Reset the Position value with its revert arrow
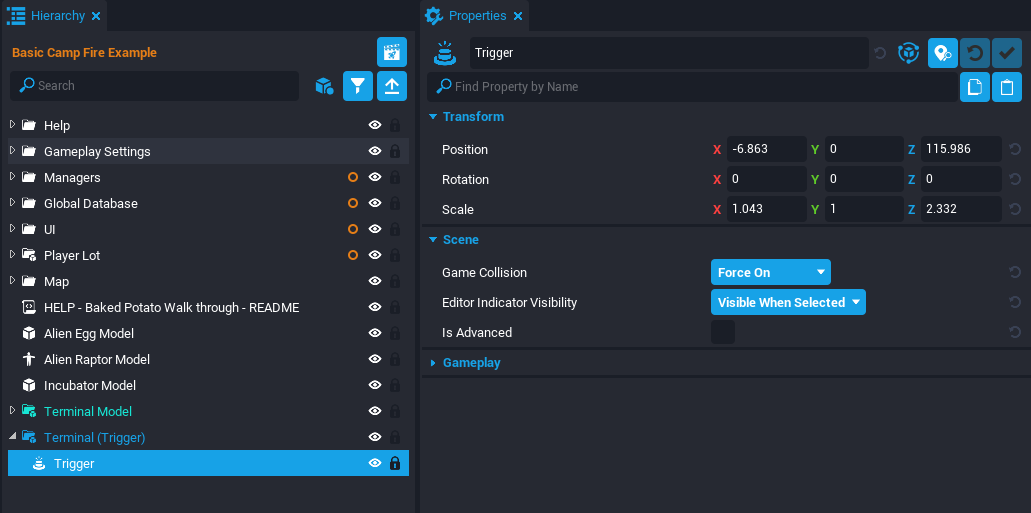Screen dimensions: 1031x513 click(1015, 150)
